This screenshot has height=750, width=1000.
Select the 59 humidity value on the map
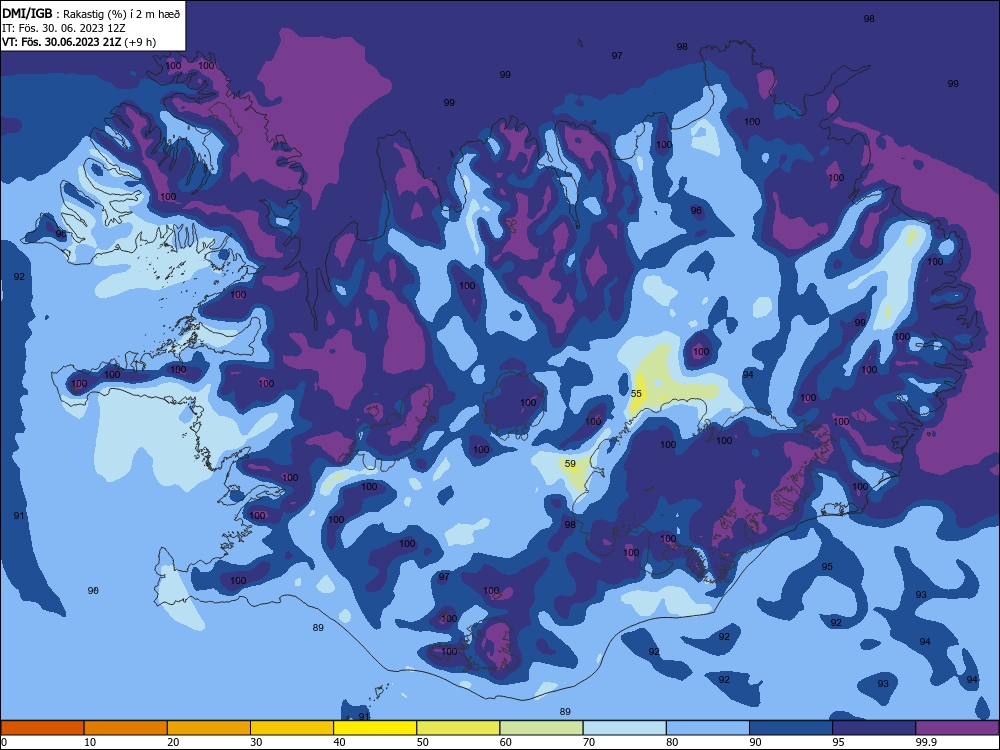point(570,464)
